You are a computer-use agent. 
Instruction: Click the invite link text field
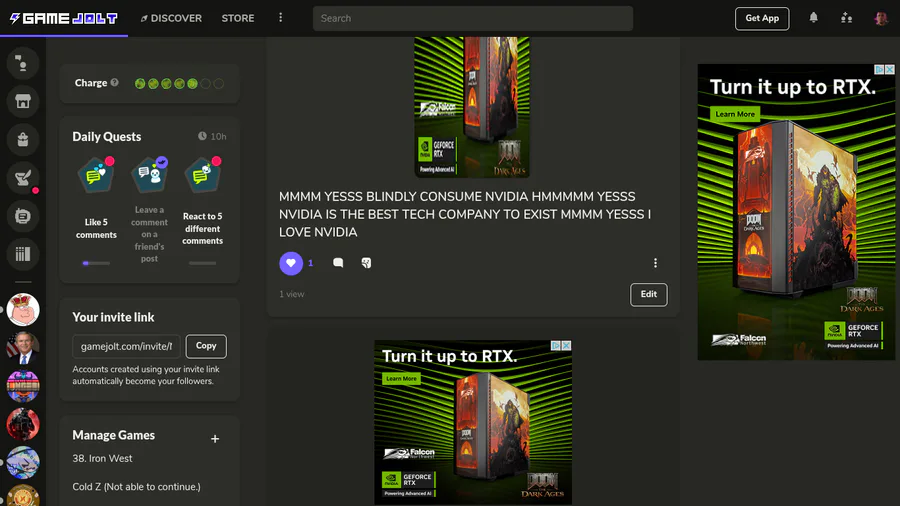point(126,347)
